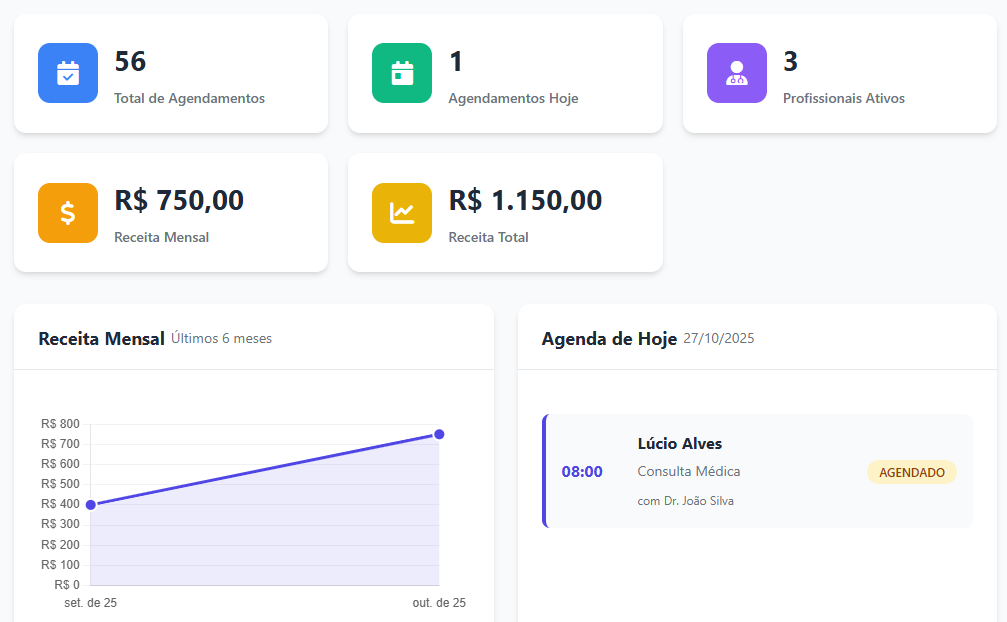Image resolution: width=1007 pixels, height=622 pixels.
Task: Click the Agenda de Hoje section header
Action: (608, 339)
